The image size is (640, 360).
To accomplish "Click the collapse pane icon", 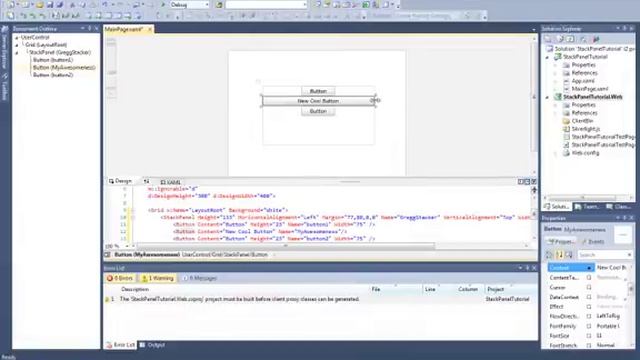I will [x=534, y=182].
